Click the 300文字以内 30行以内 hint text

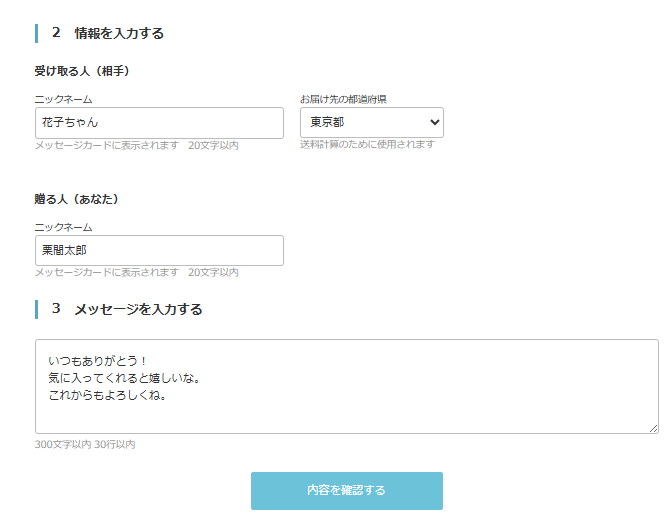point(85,444)
